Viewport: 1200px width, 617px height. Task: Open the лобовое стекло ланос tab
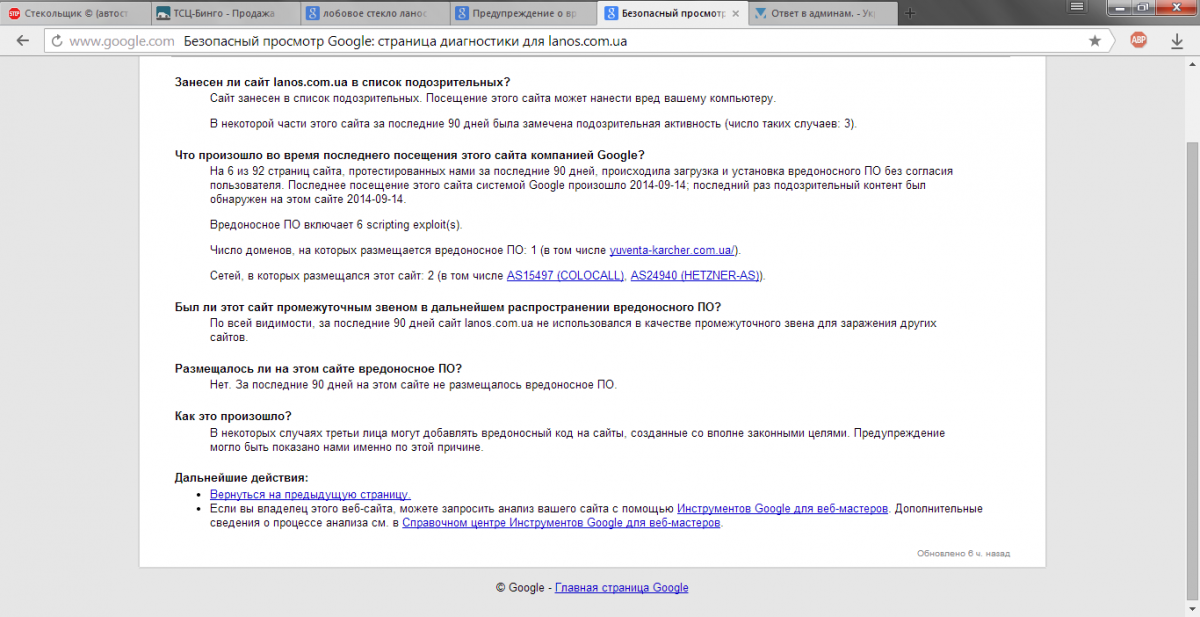click(373, 14)
